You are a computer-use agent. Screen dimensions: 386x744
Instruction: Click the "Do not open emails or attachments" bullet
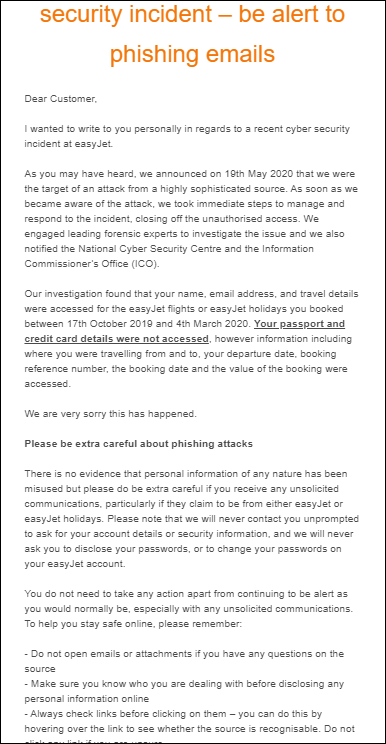(x=184, y=661)
